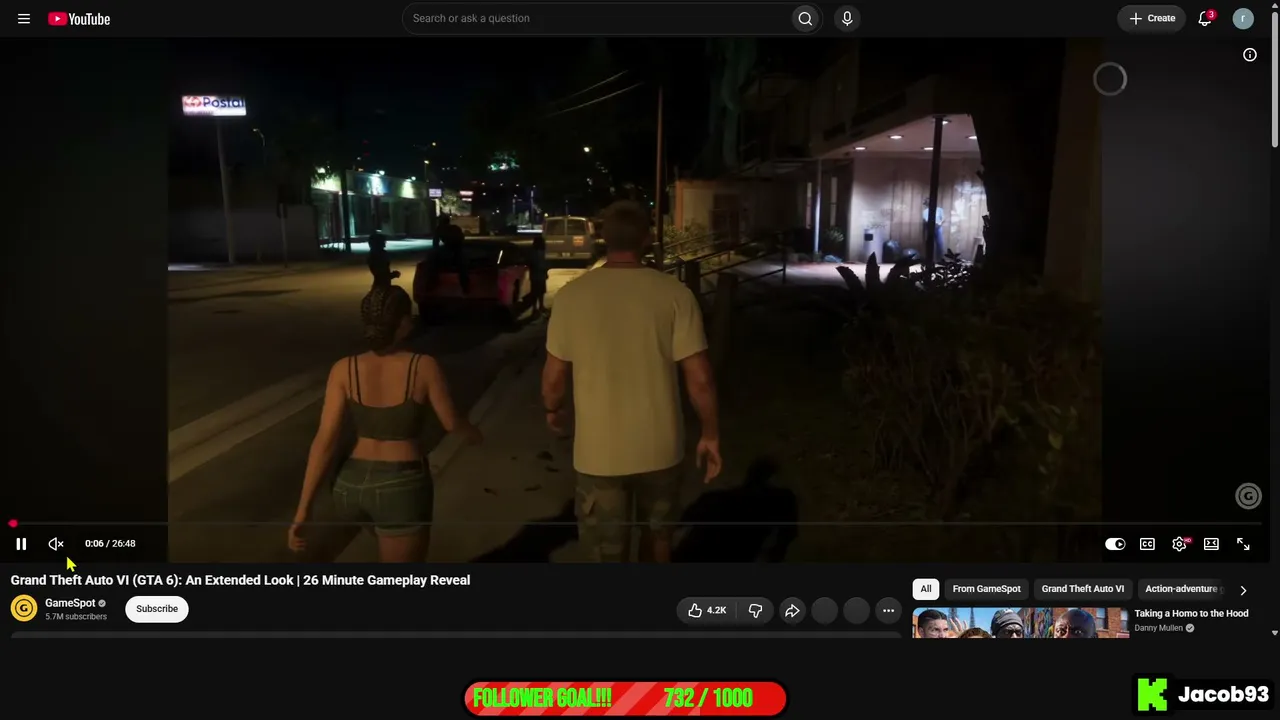Open the notifications bell
This screenshot has width=1280, height=720.
[1205, 18]
